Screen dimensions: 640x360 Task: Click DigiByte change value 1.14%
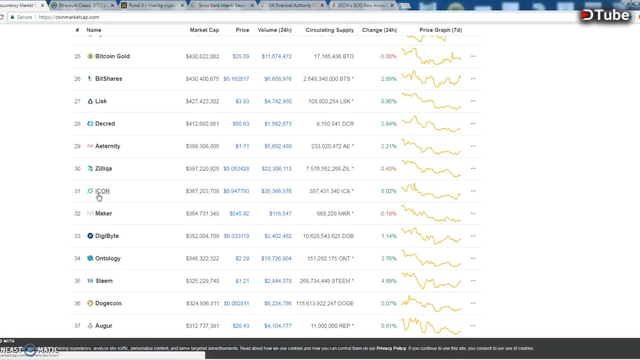[389, 236]
